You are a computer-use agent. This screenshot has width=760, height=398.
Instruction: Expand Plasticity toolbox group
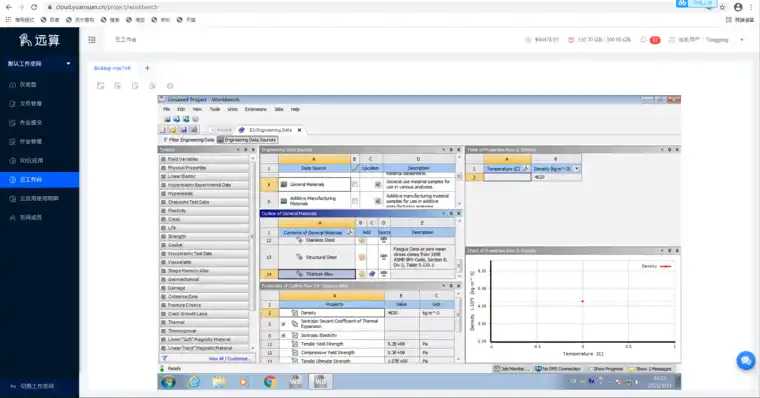[163, 211]
